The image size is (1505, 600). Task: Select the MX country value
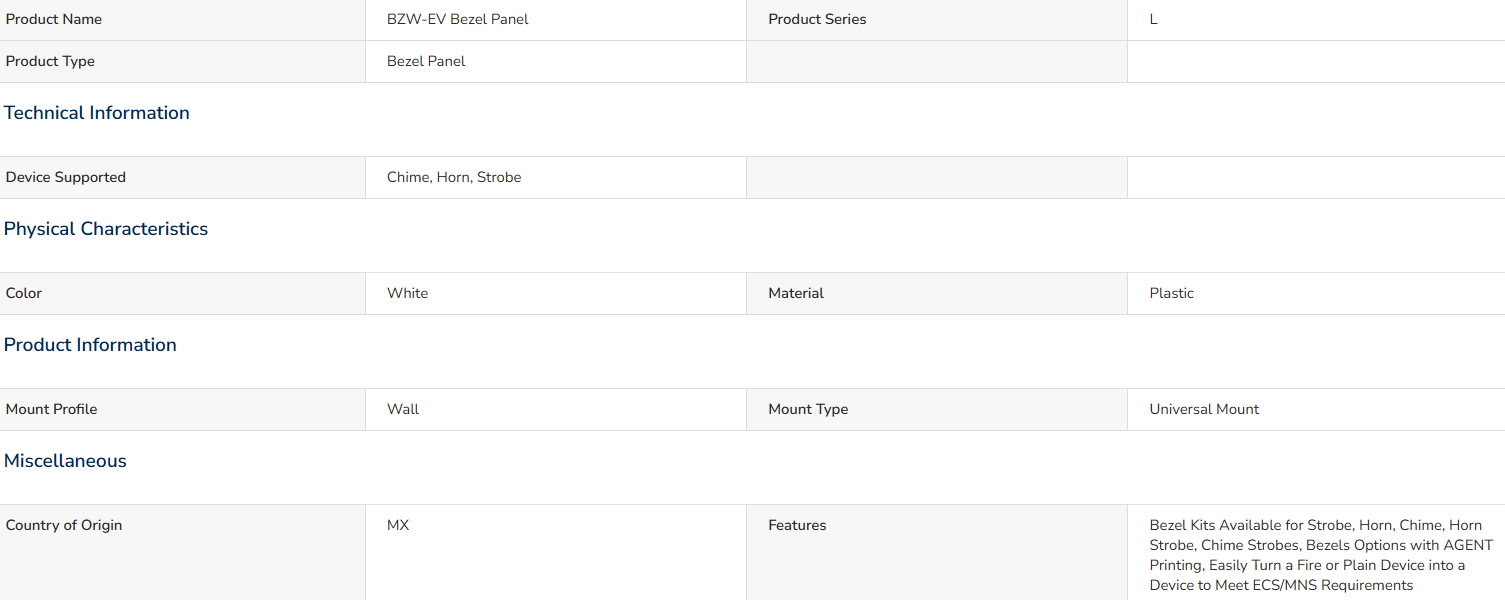398,525
